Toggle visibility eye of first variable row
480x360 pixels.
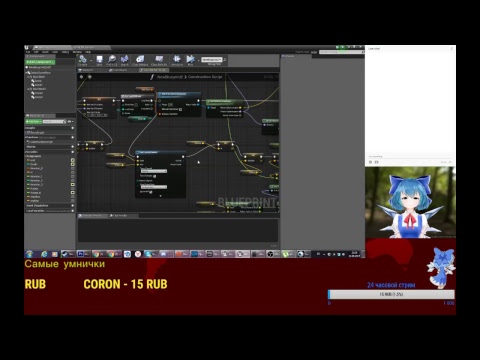tap(72, 160)
